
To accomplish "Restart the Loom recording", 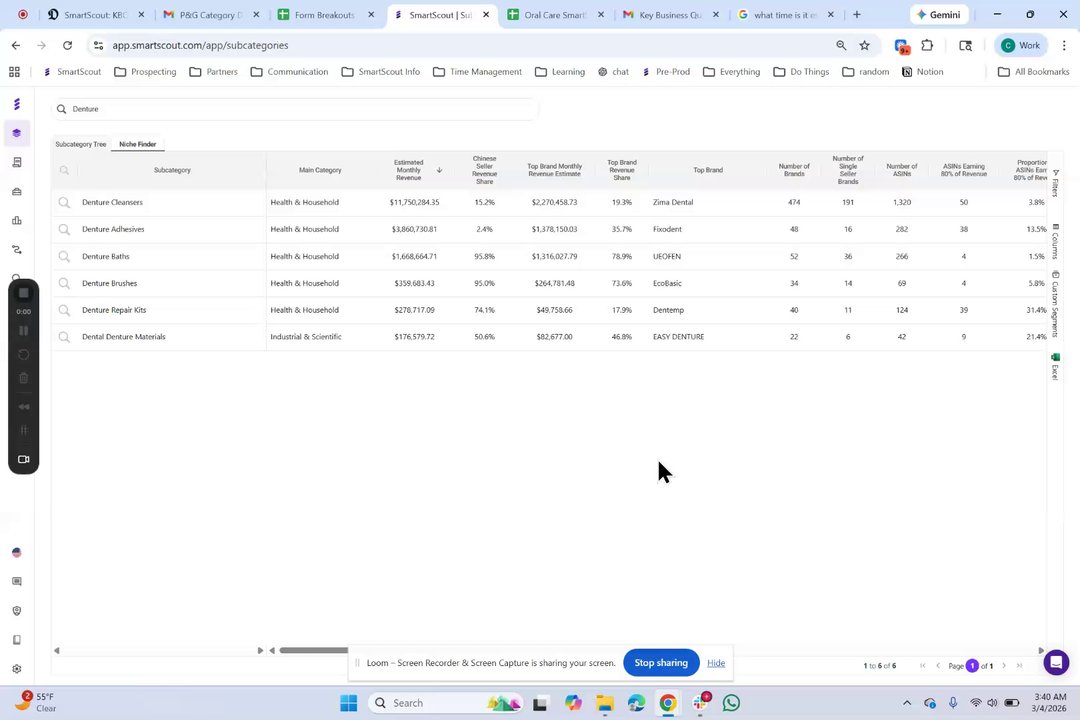I will [x=23, y=354].
